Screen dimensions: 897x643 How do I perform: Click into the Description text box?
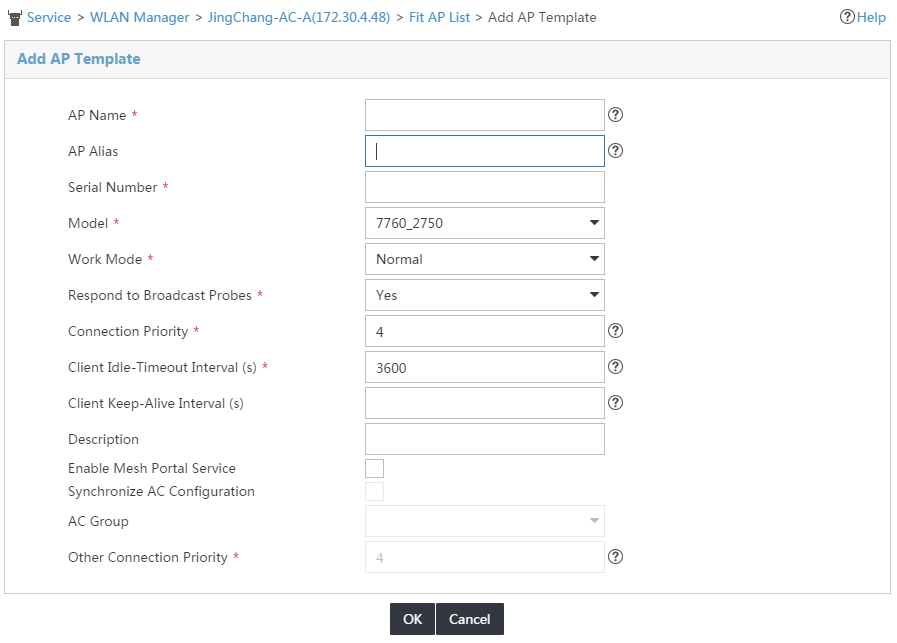coord(485,439)
